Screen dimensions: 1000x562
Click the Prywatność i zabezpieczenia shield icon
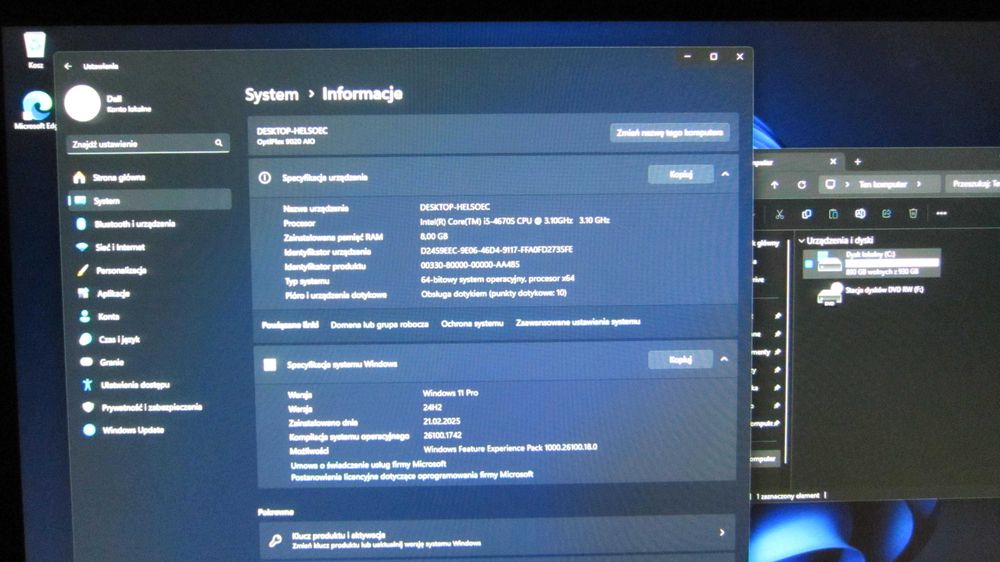88,407
